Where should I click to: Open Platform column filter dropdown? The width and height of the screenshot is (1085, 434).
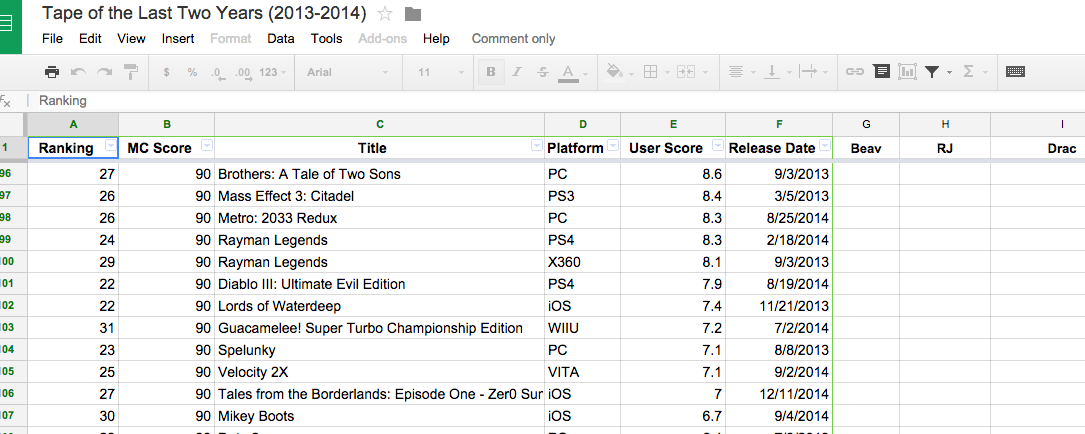(612, 146)
